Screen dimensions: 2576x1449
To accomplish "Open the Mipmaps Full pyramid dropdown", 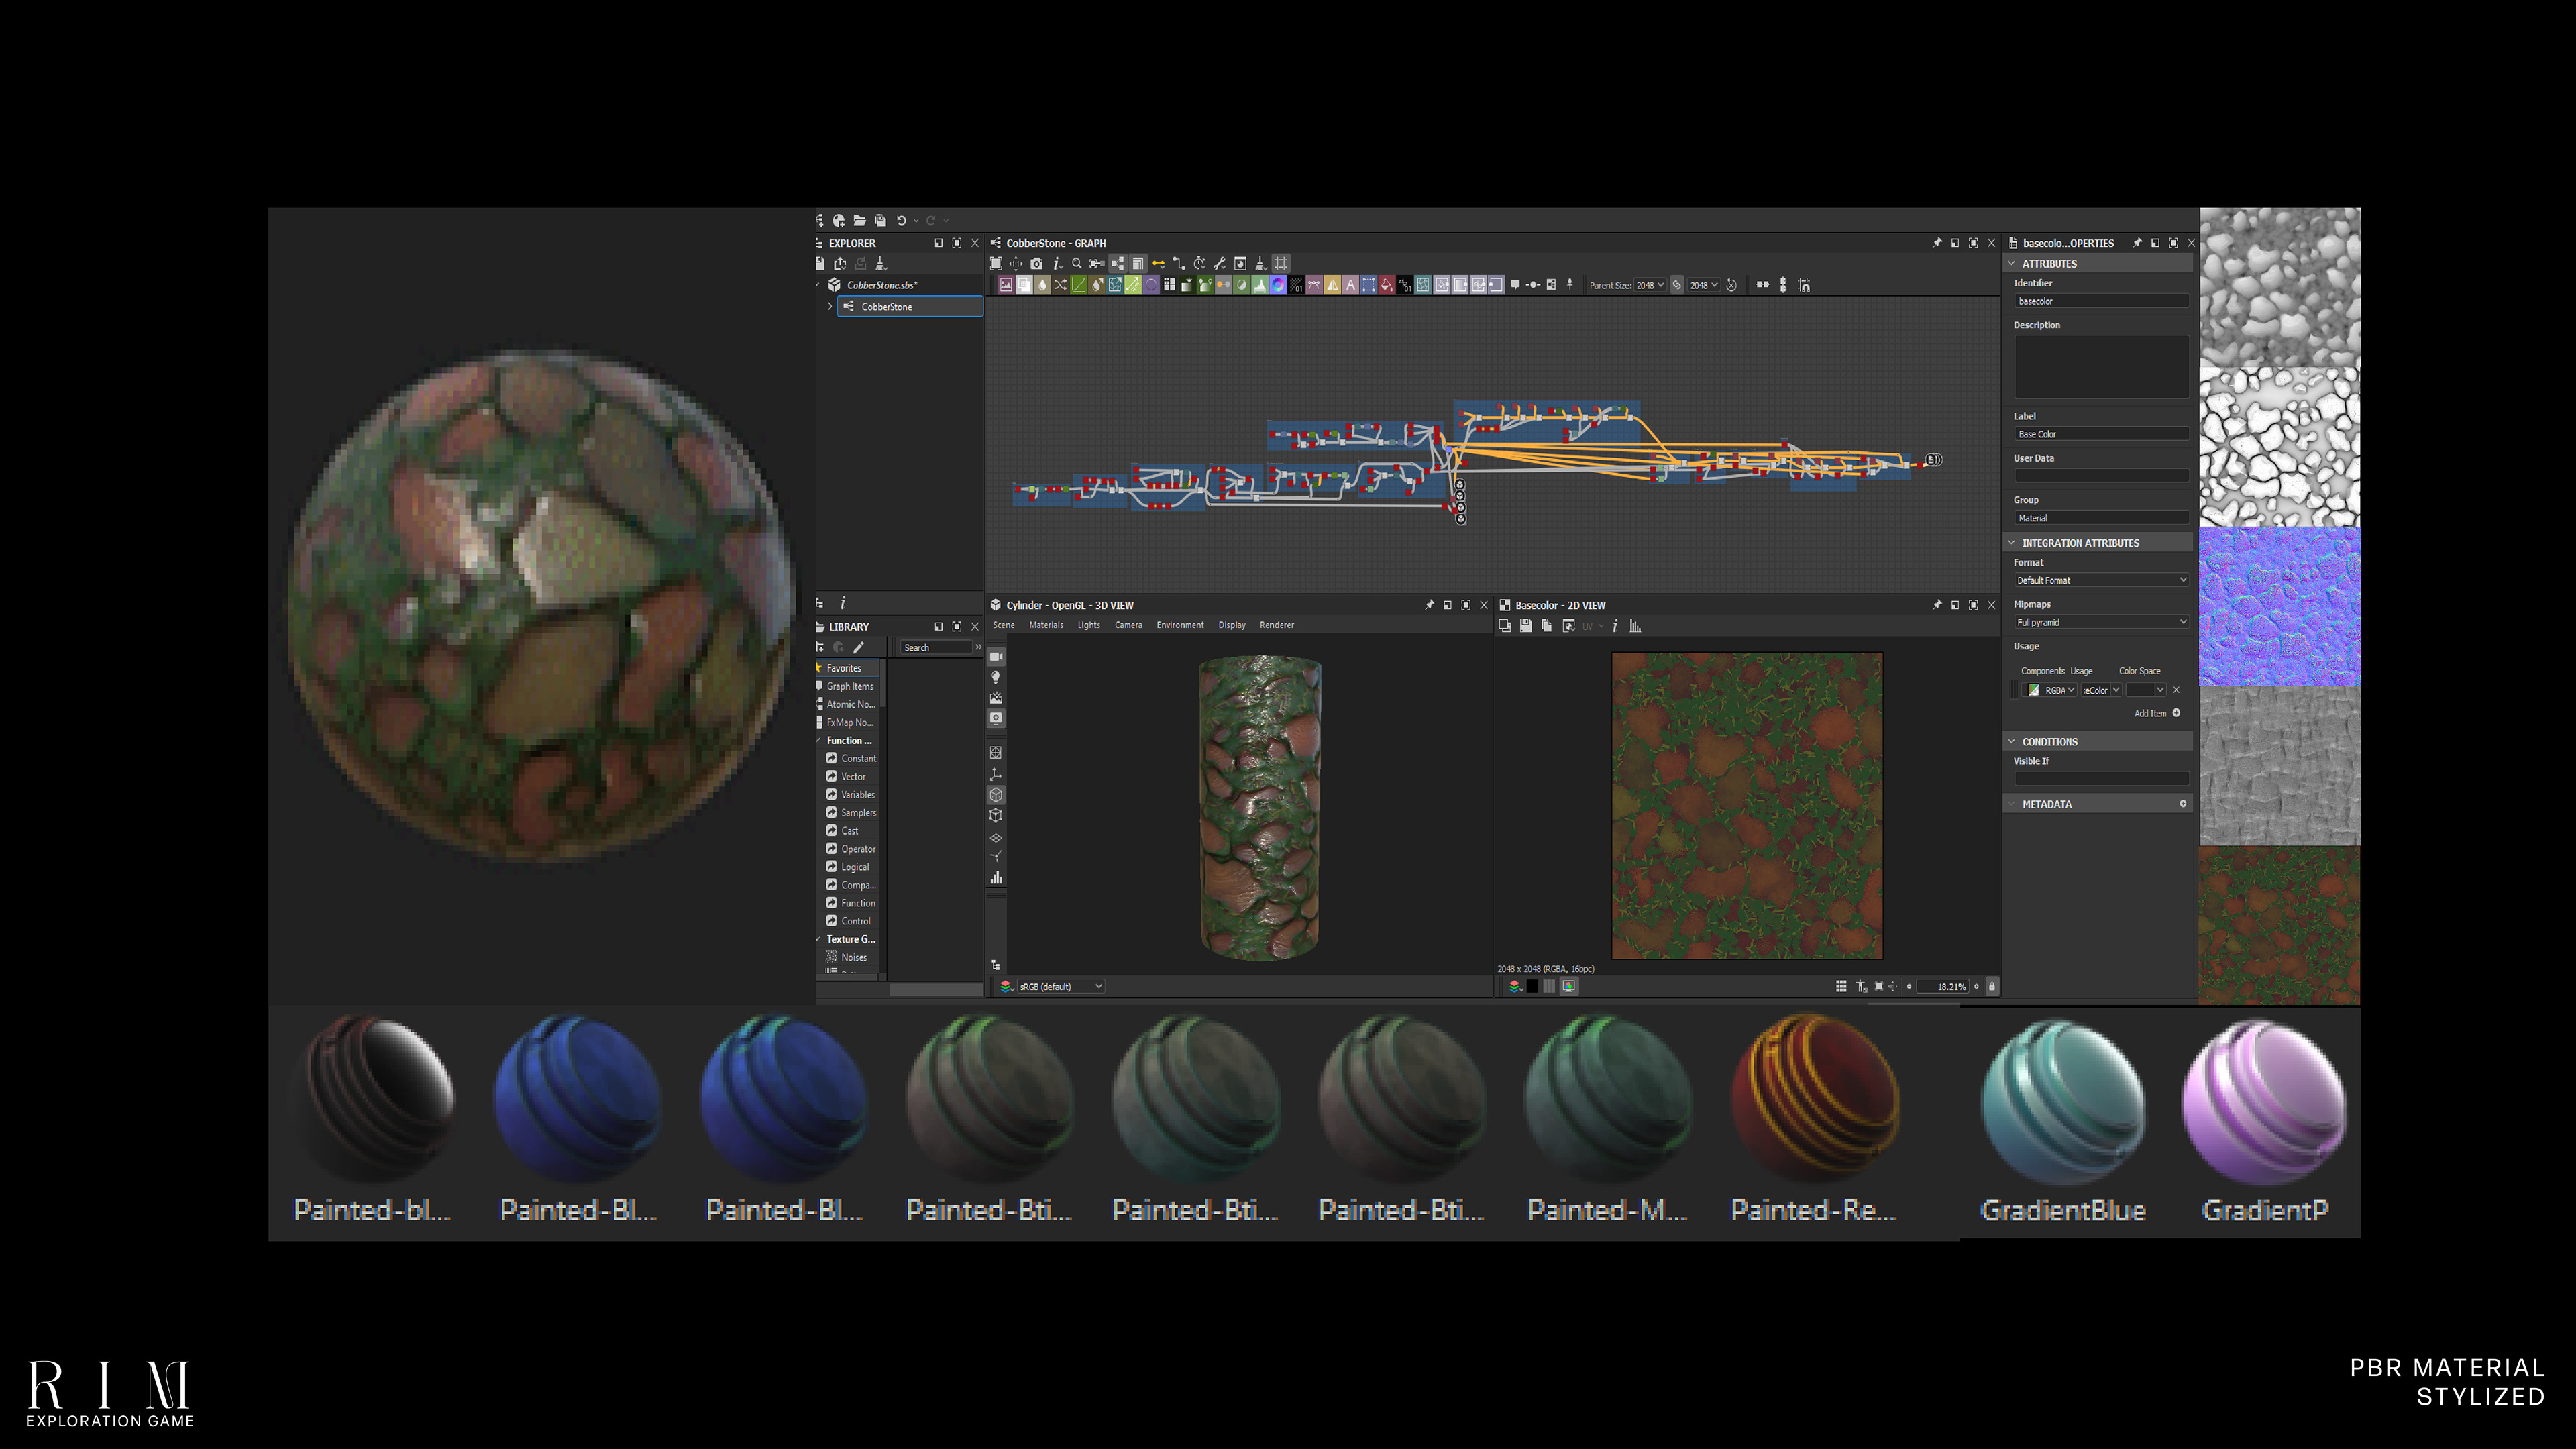I will click(x=2101, y=622).
